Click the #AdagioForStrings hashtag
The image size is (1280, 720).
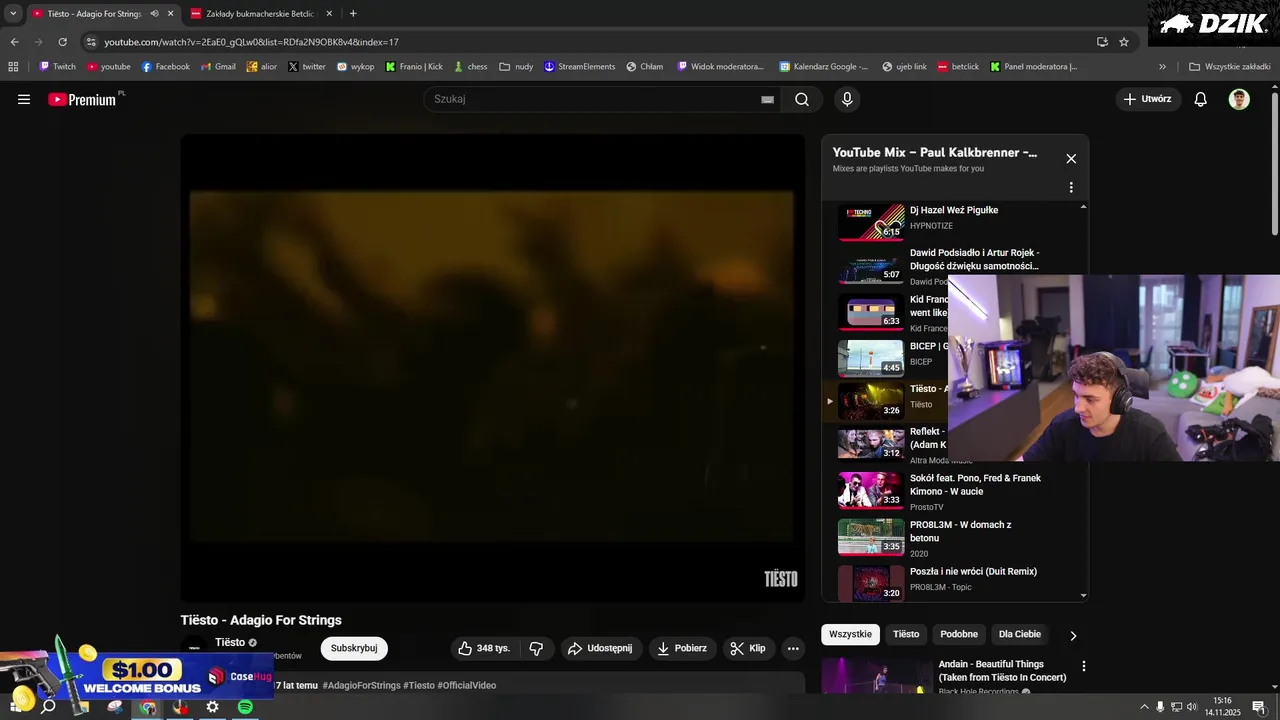pos(359,685)
